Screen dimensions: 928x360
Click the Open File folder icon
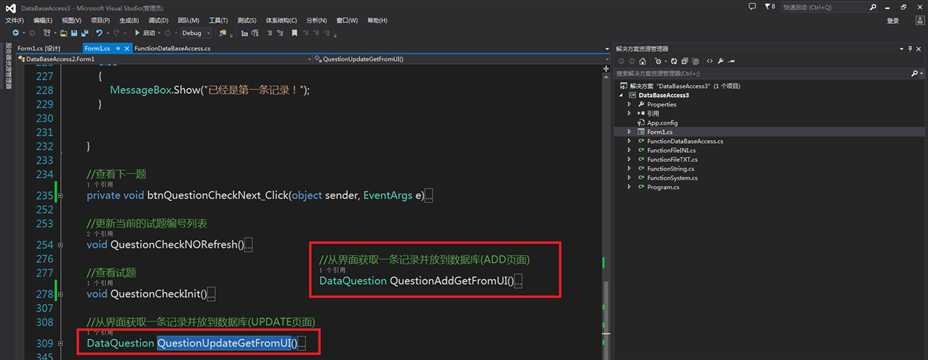63,33
